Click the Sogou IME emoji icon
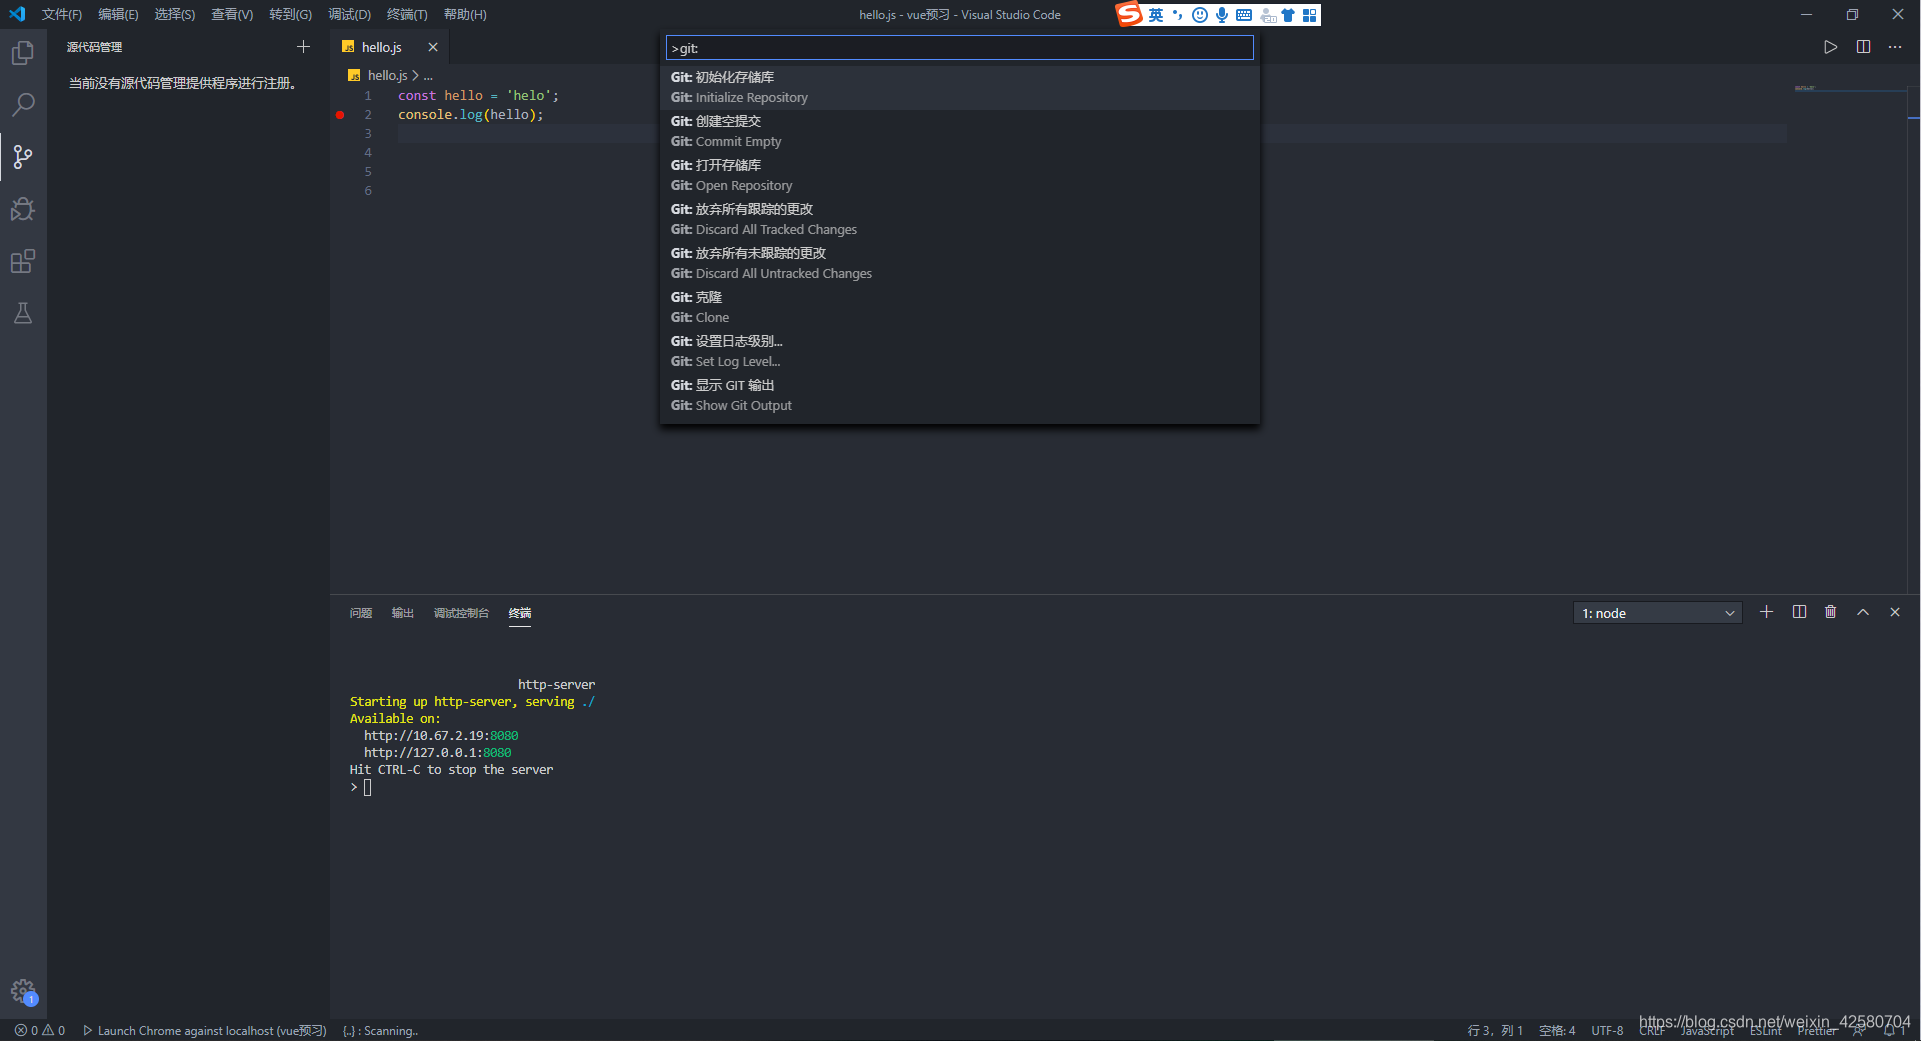Image resolution: width=1921 pixels, height=1041 pixels. click(1200, 15)
